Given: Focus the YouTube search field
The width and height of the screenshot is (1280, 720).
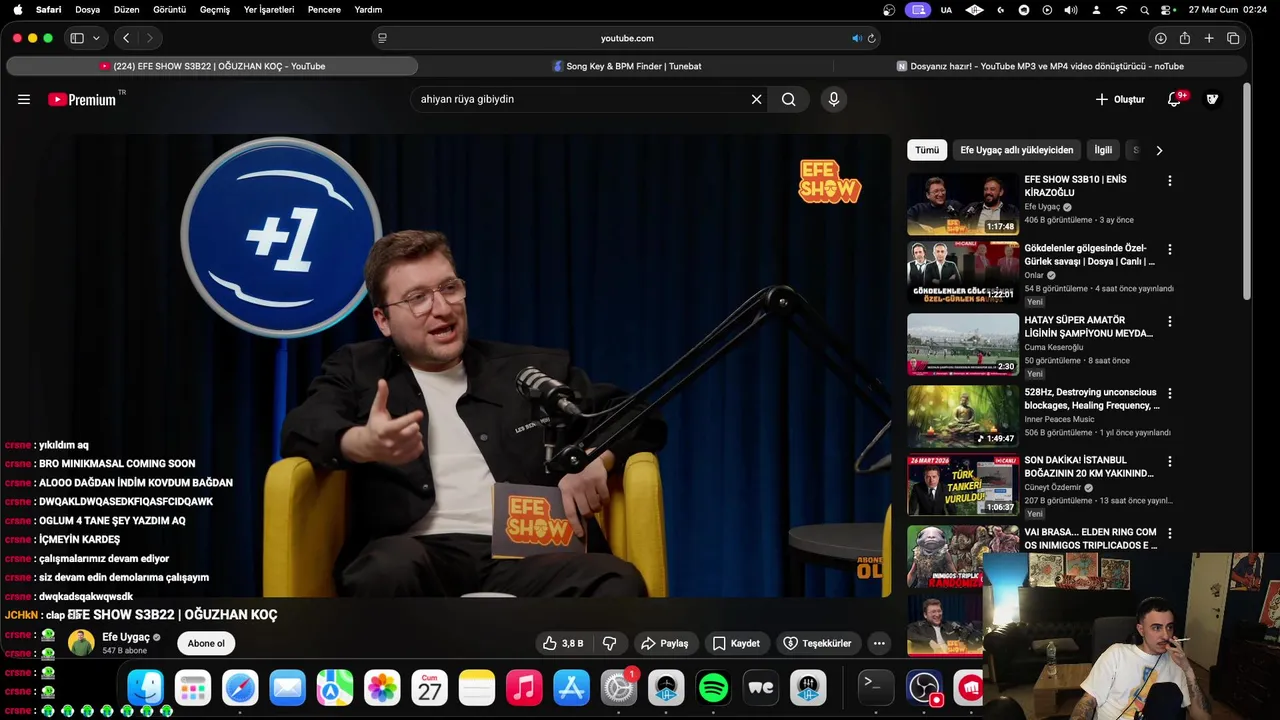Looking at the screenshot, I should tap(582, 99).
